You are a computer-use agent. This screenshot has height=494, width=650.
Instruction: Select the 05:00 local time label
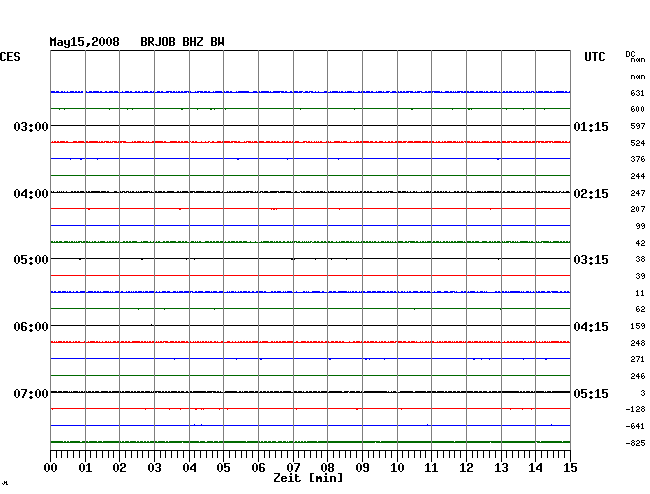point(31,260)
